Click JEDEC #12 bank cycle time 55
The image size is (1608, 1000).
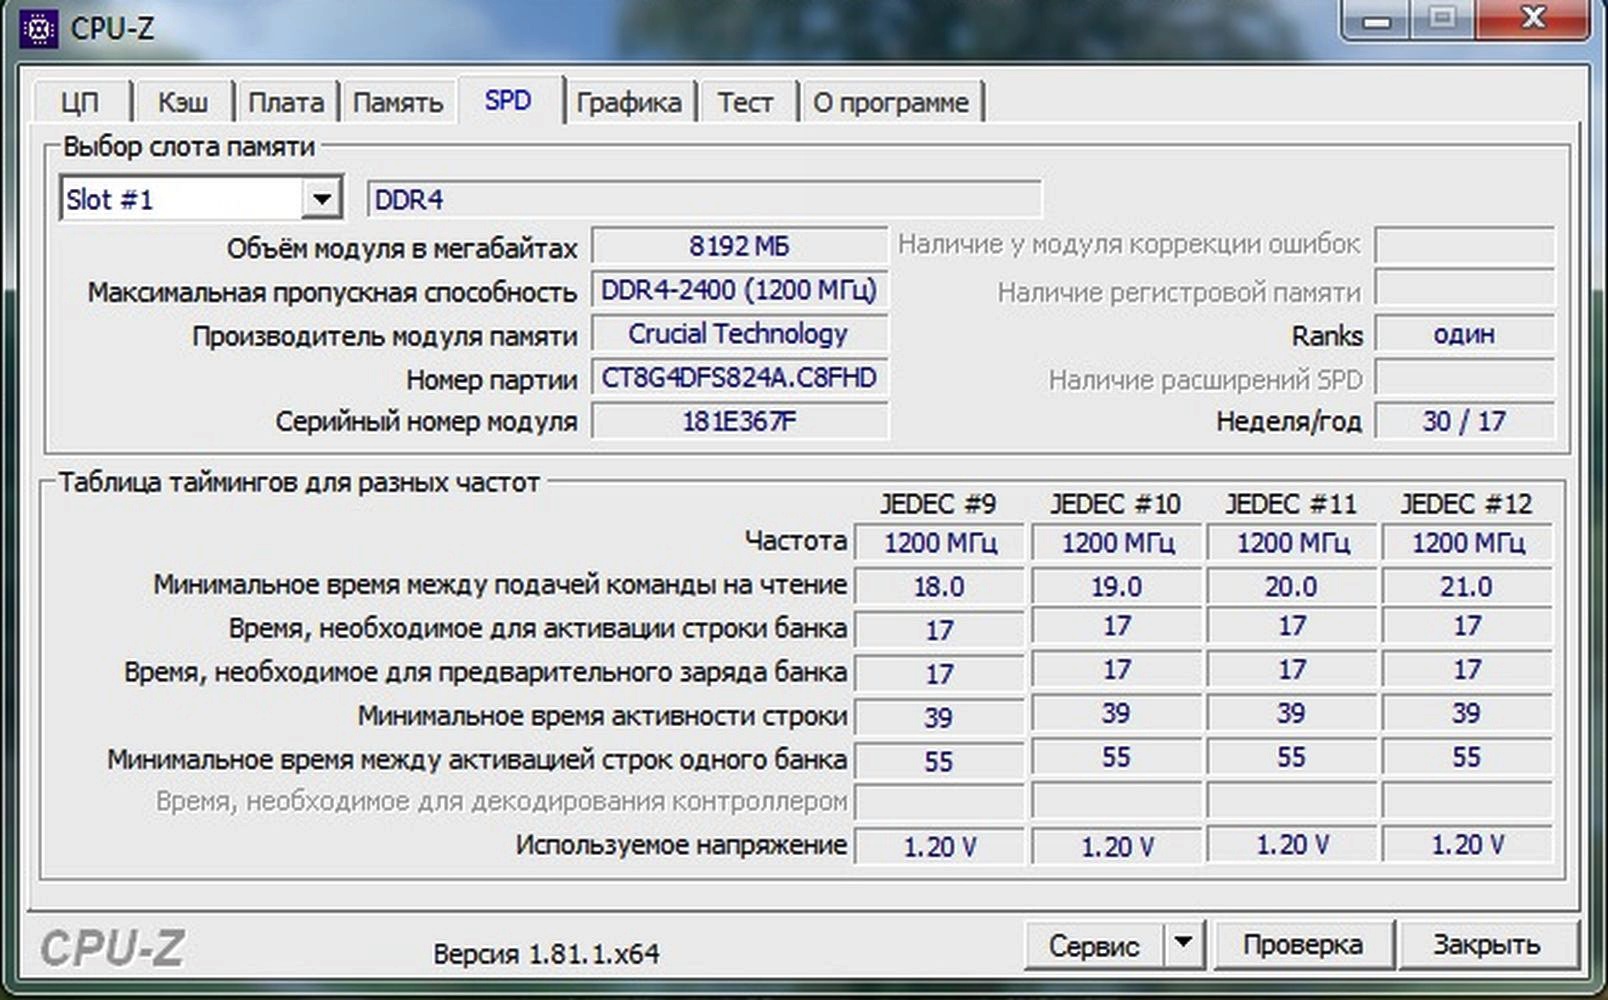(1467, 758)
